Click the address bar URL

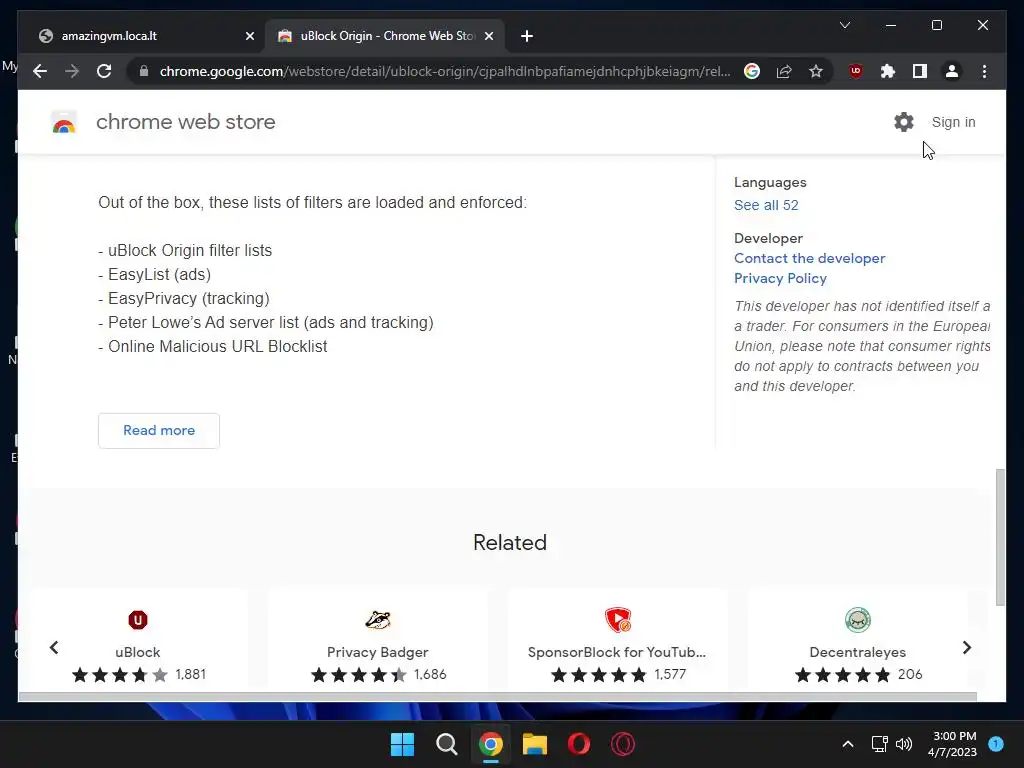tap(445, 71)
